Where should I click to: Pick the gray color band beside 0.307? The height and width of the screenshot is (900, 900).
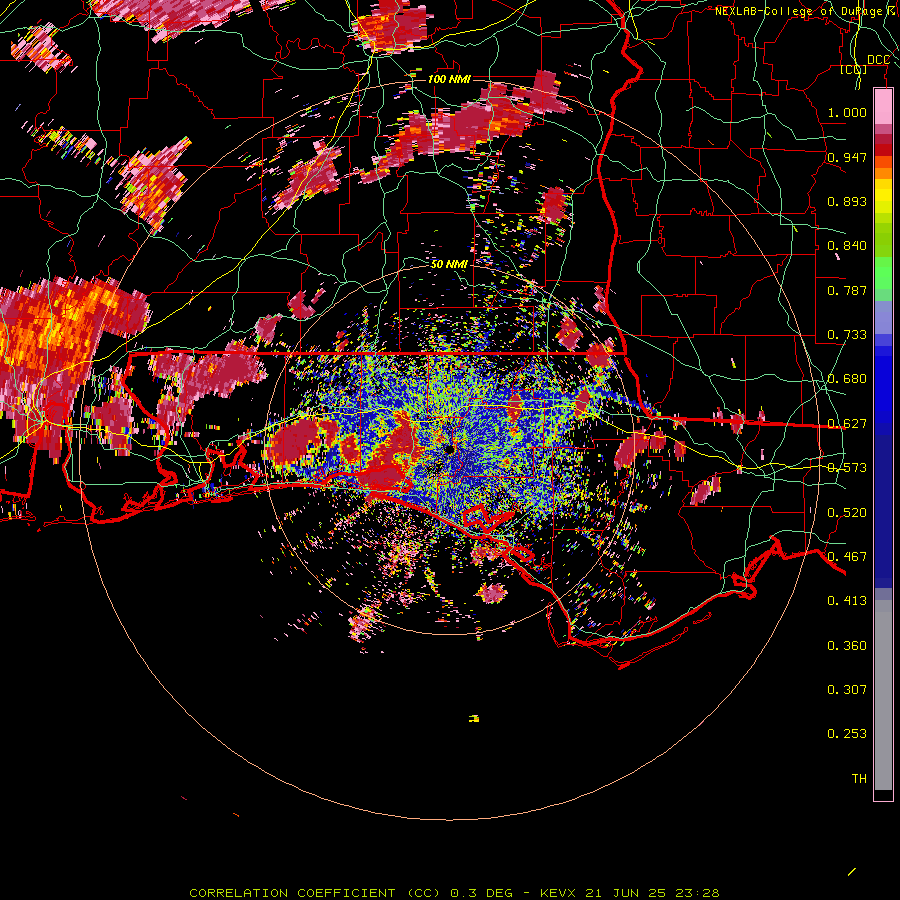click(883, 696)
